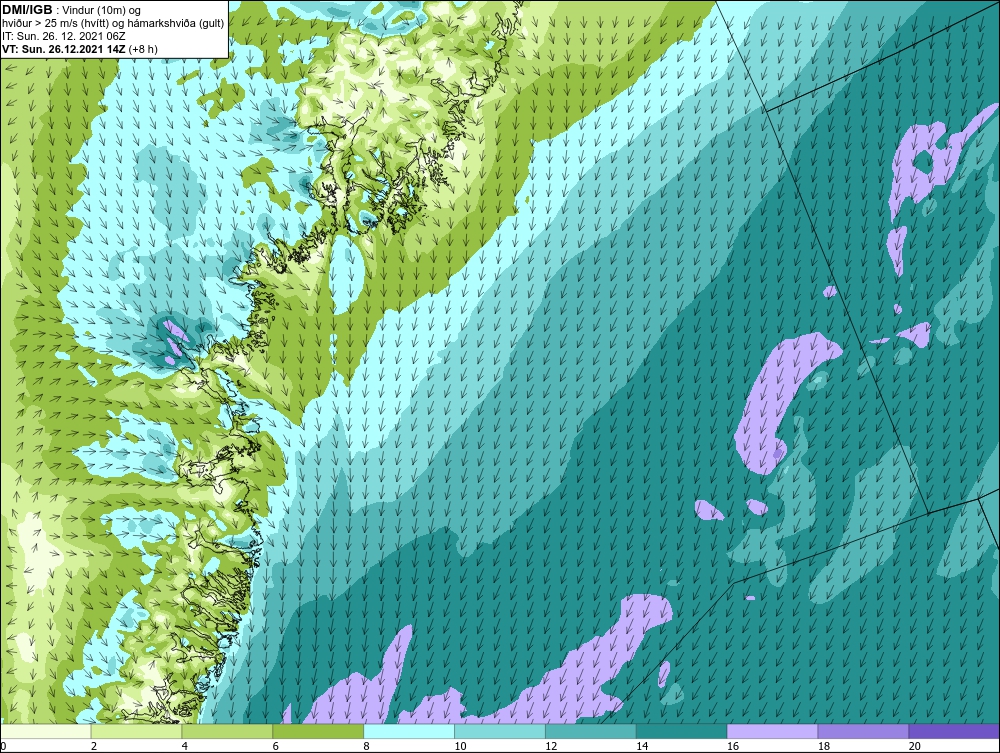1000x753 pixels.
Task: Click the 'IT: Sun. 26. 12. 2021 06Z' line
Action: pyautogui.click(x=64, y=36)
